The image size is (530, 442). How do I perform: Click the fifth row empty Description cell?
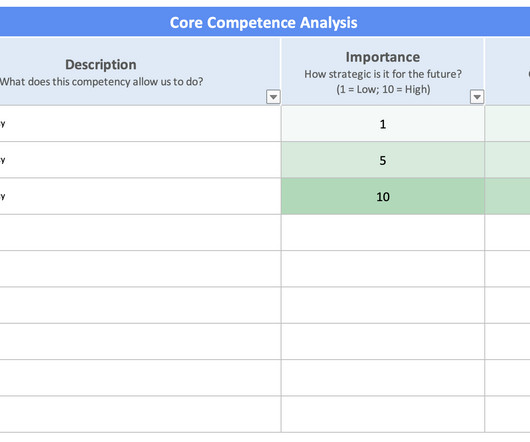(x=140, y=269)
